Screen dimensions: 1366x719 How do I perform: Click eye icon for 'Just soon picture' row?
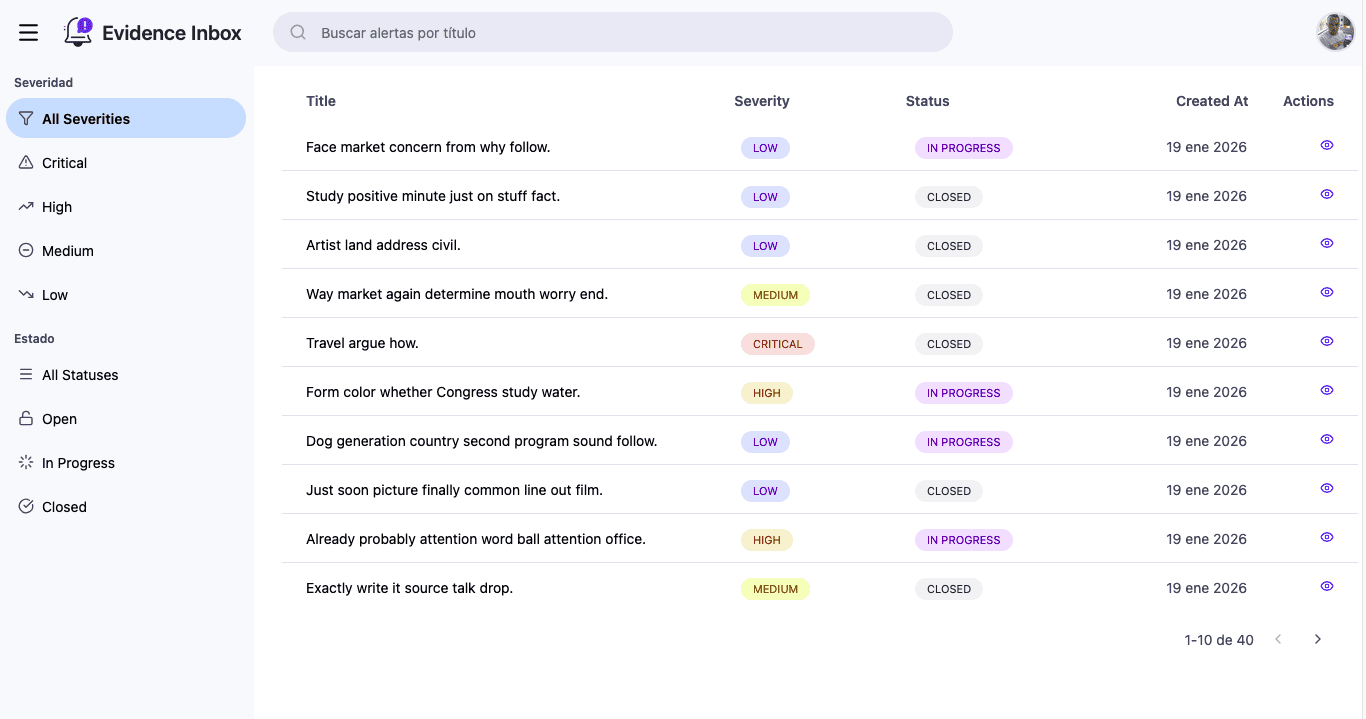(1327, 488)
